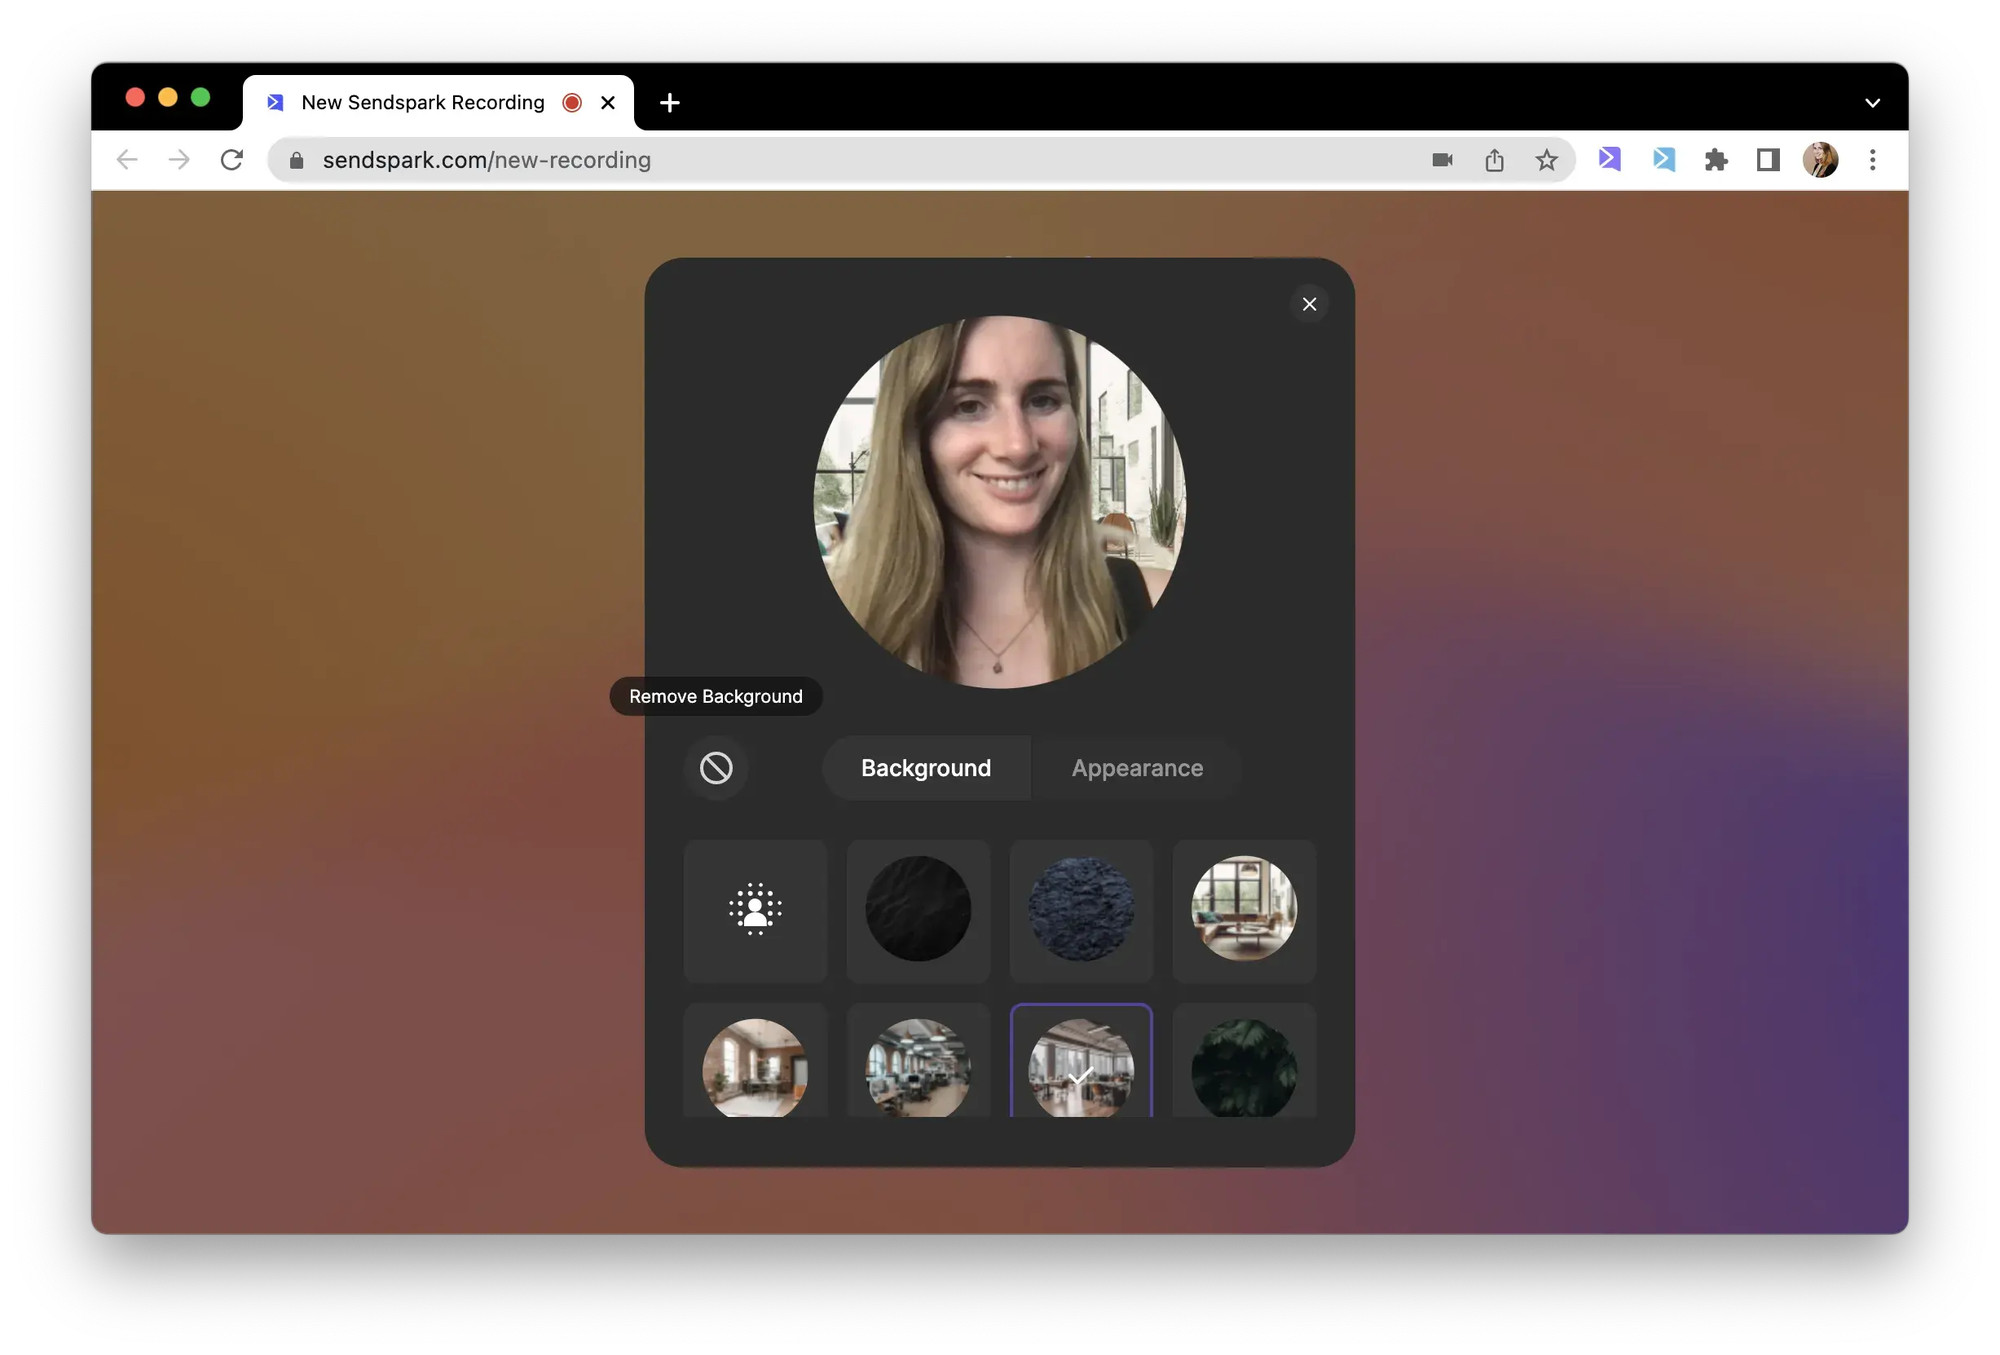Image resolution: width=2000 pixels, height=1355 pixels.
Task: Open the Chrome profile avatar
Action: coord(1820,160)
